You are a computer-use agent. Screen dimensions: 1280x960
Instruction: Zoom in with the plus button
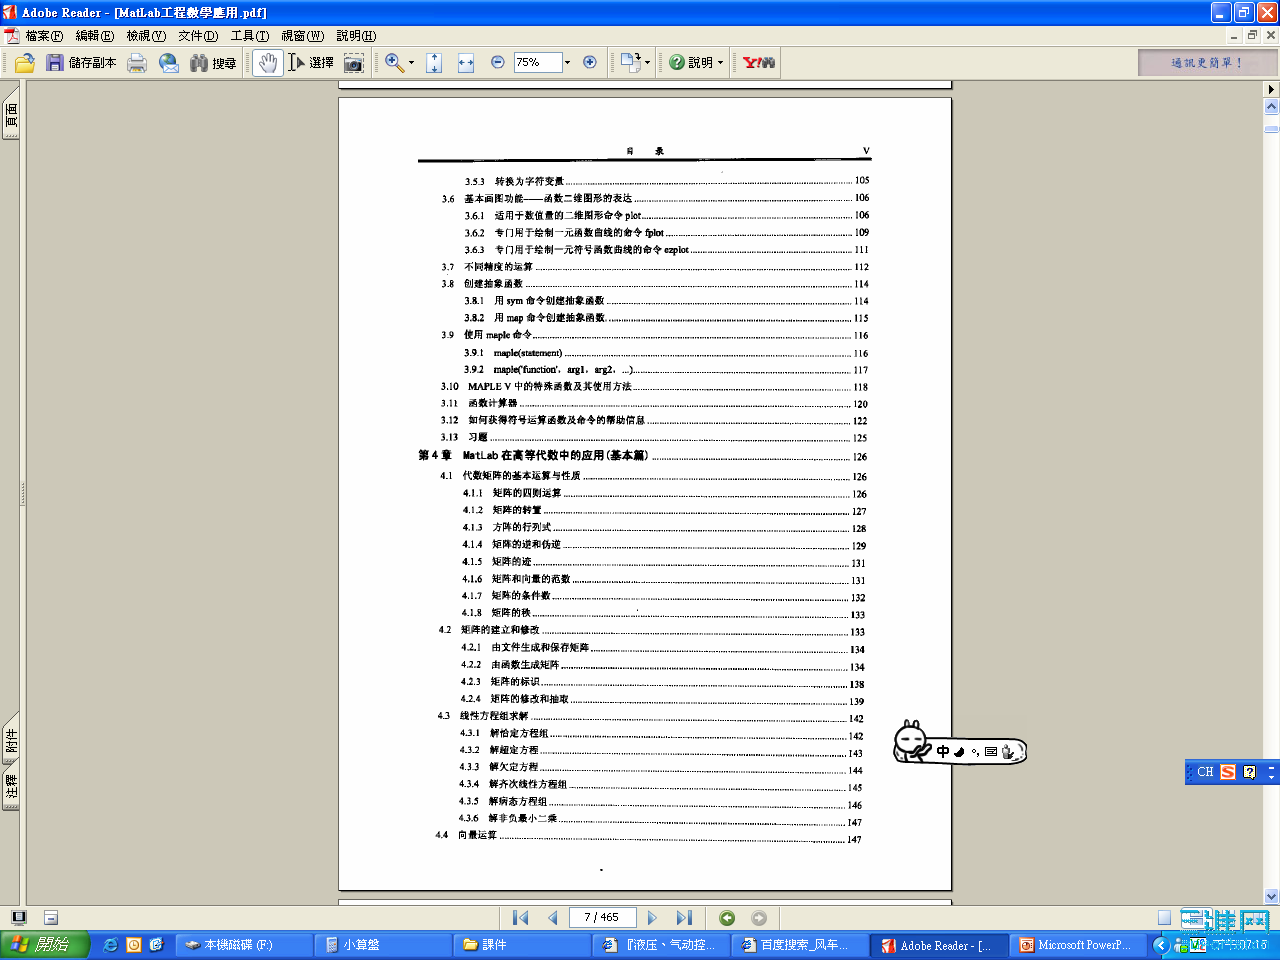pos(590,62)
